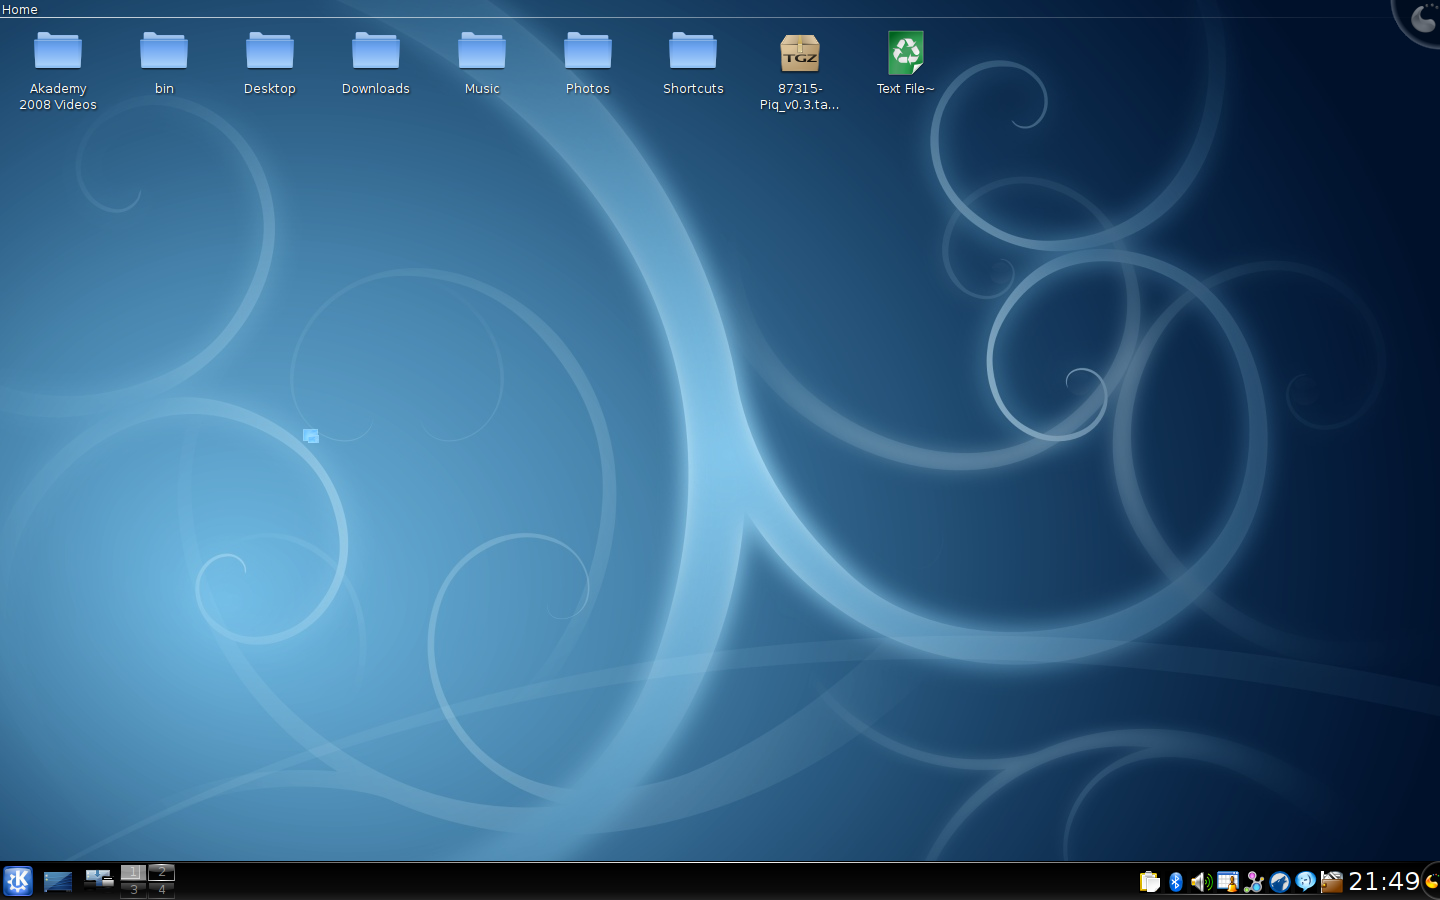Select the 87315-Piq_v0.3 TGZ archive

click(x=800, y=70)
